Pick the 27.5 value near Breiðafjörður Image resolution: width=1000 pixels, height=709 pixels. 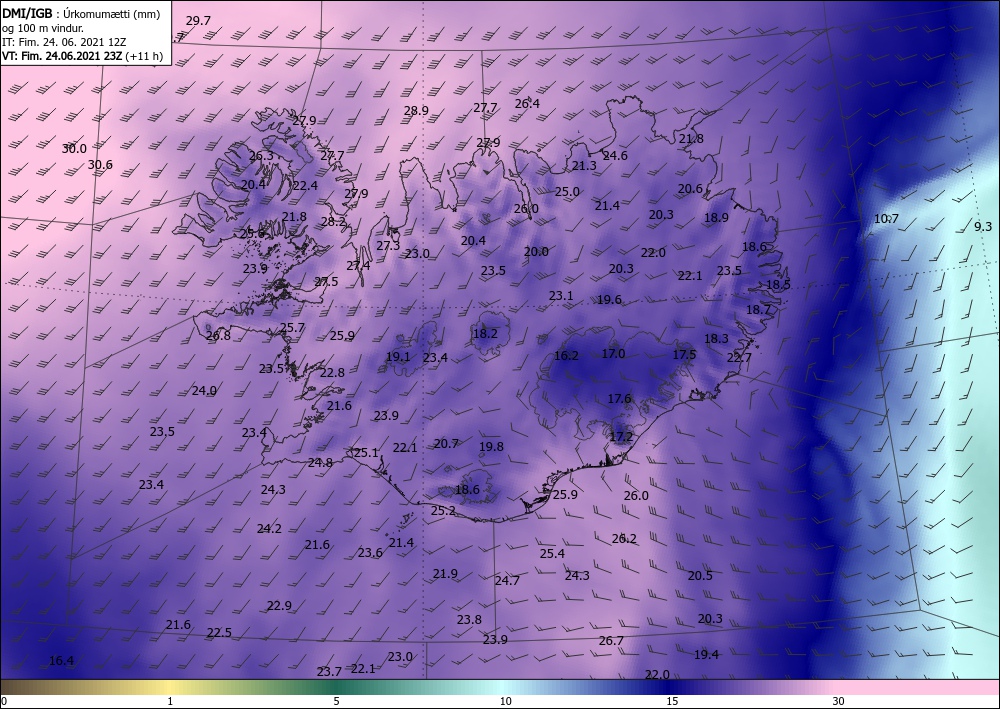326,282
